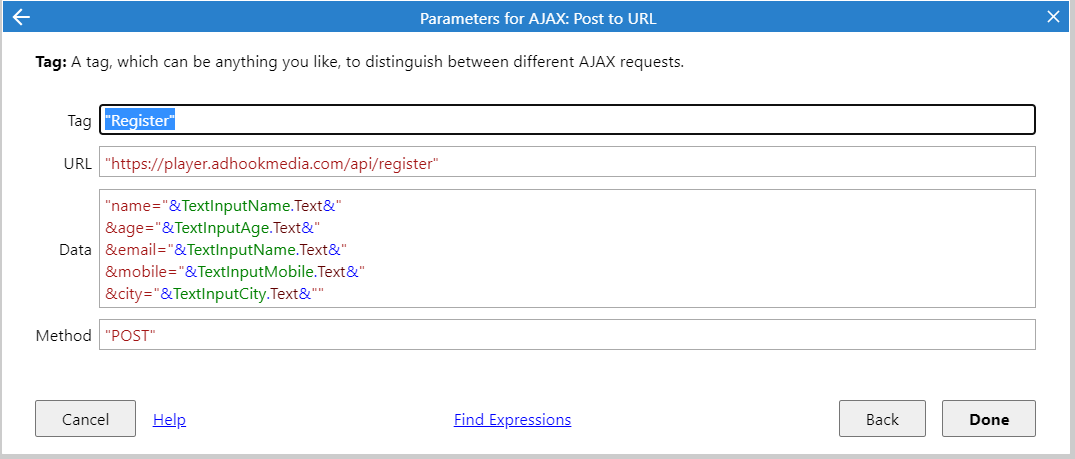Click the Data label beside the text area

75,250
